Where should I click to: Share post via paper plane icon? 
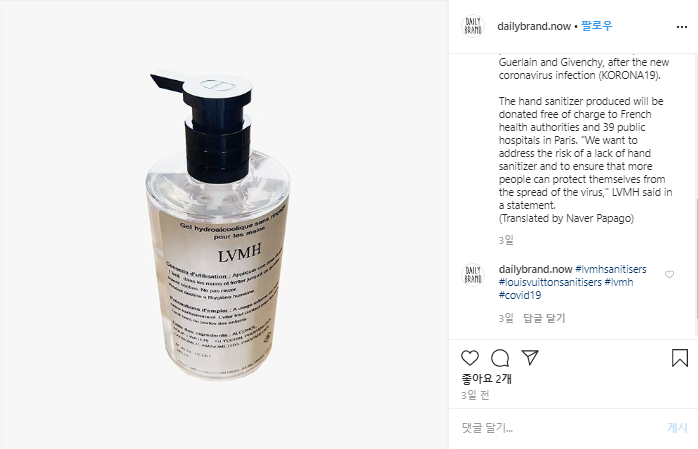pos(530,357)
